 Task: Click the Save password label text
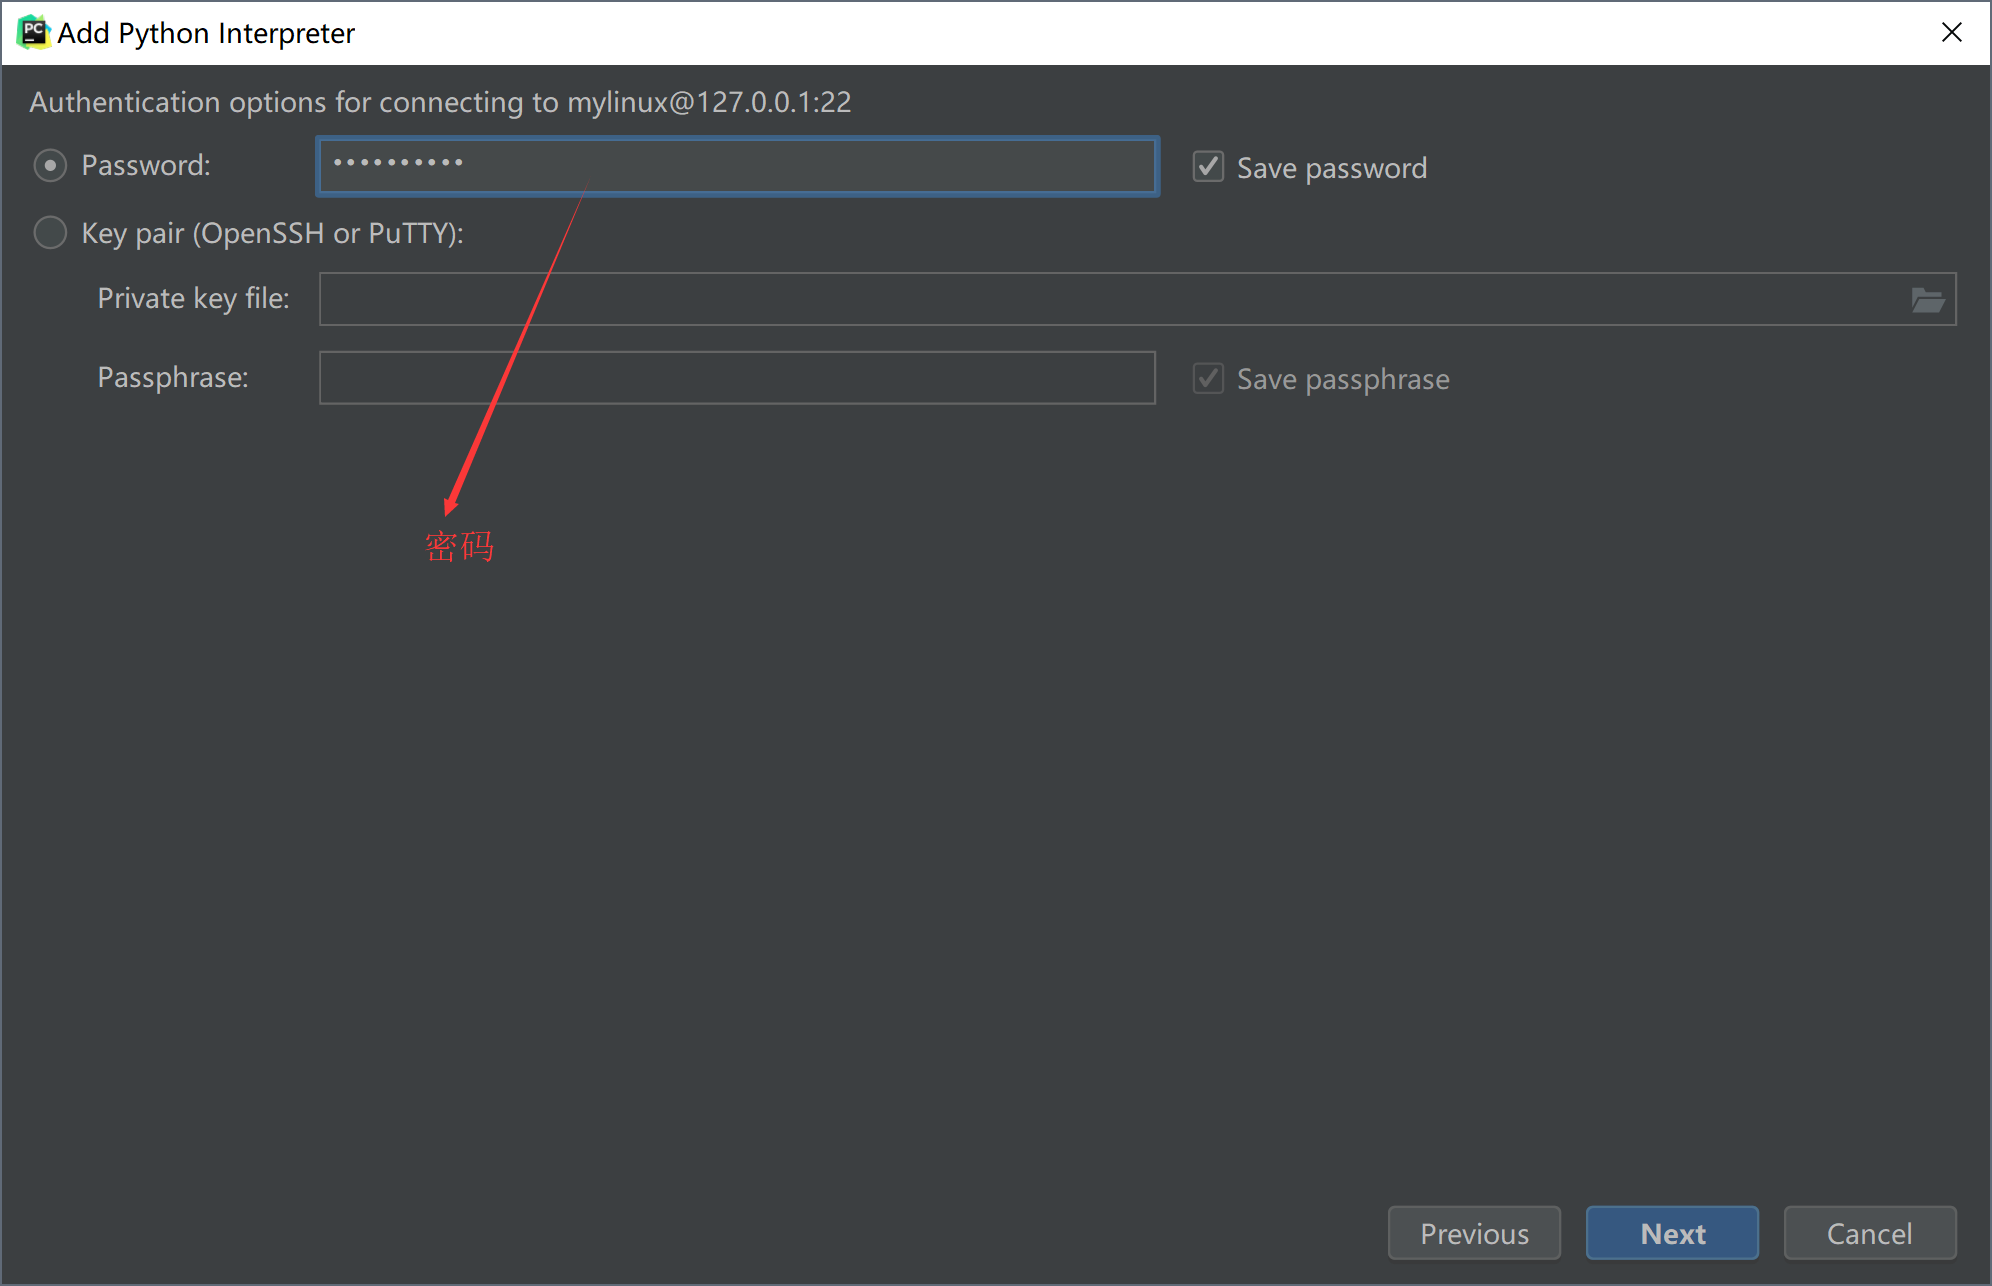tap(1331, 168)
